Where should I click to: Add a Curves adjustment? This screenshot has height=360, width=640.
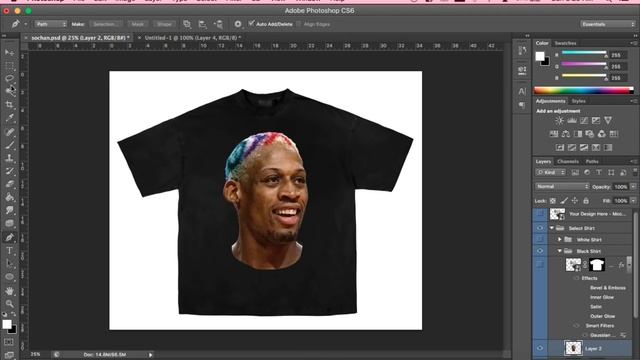tap(584, 120)
